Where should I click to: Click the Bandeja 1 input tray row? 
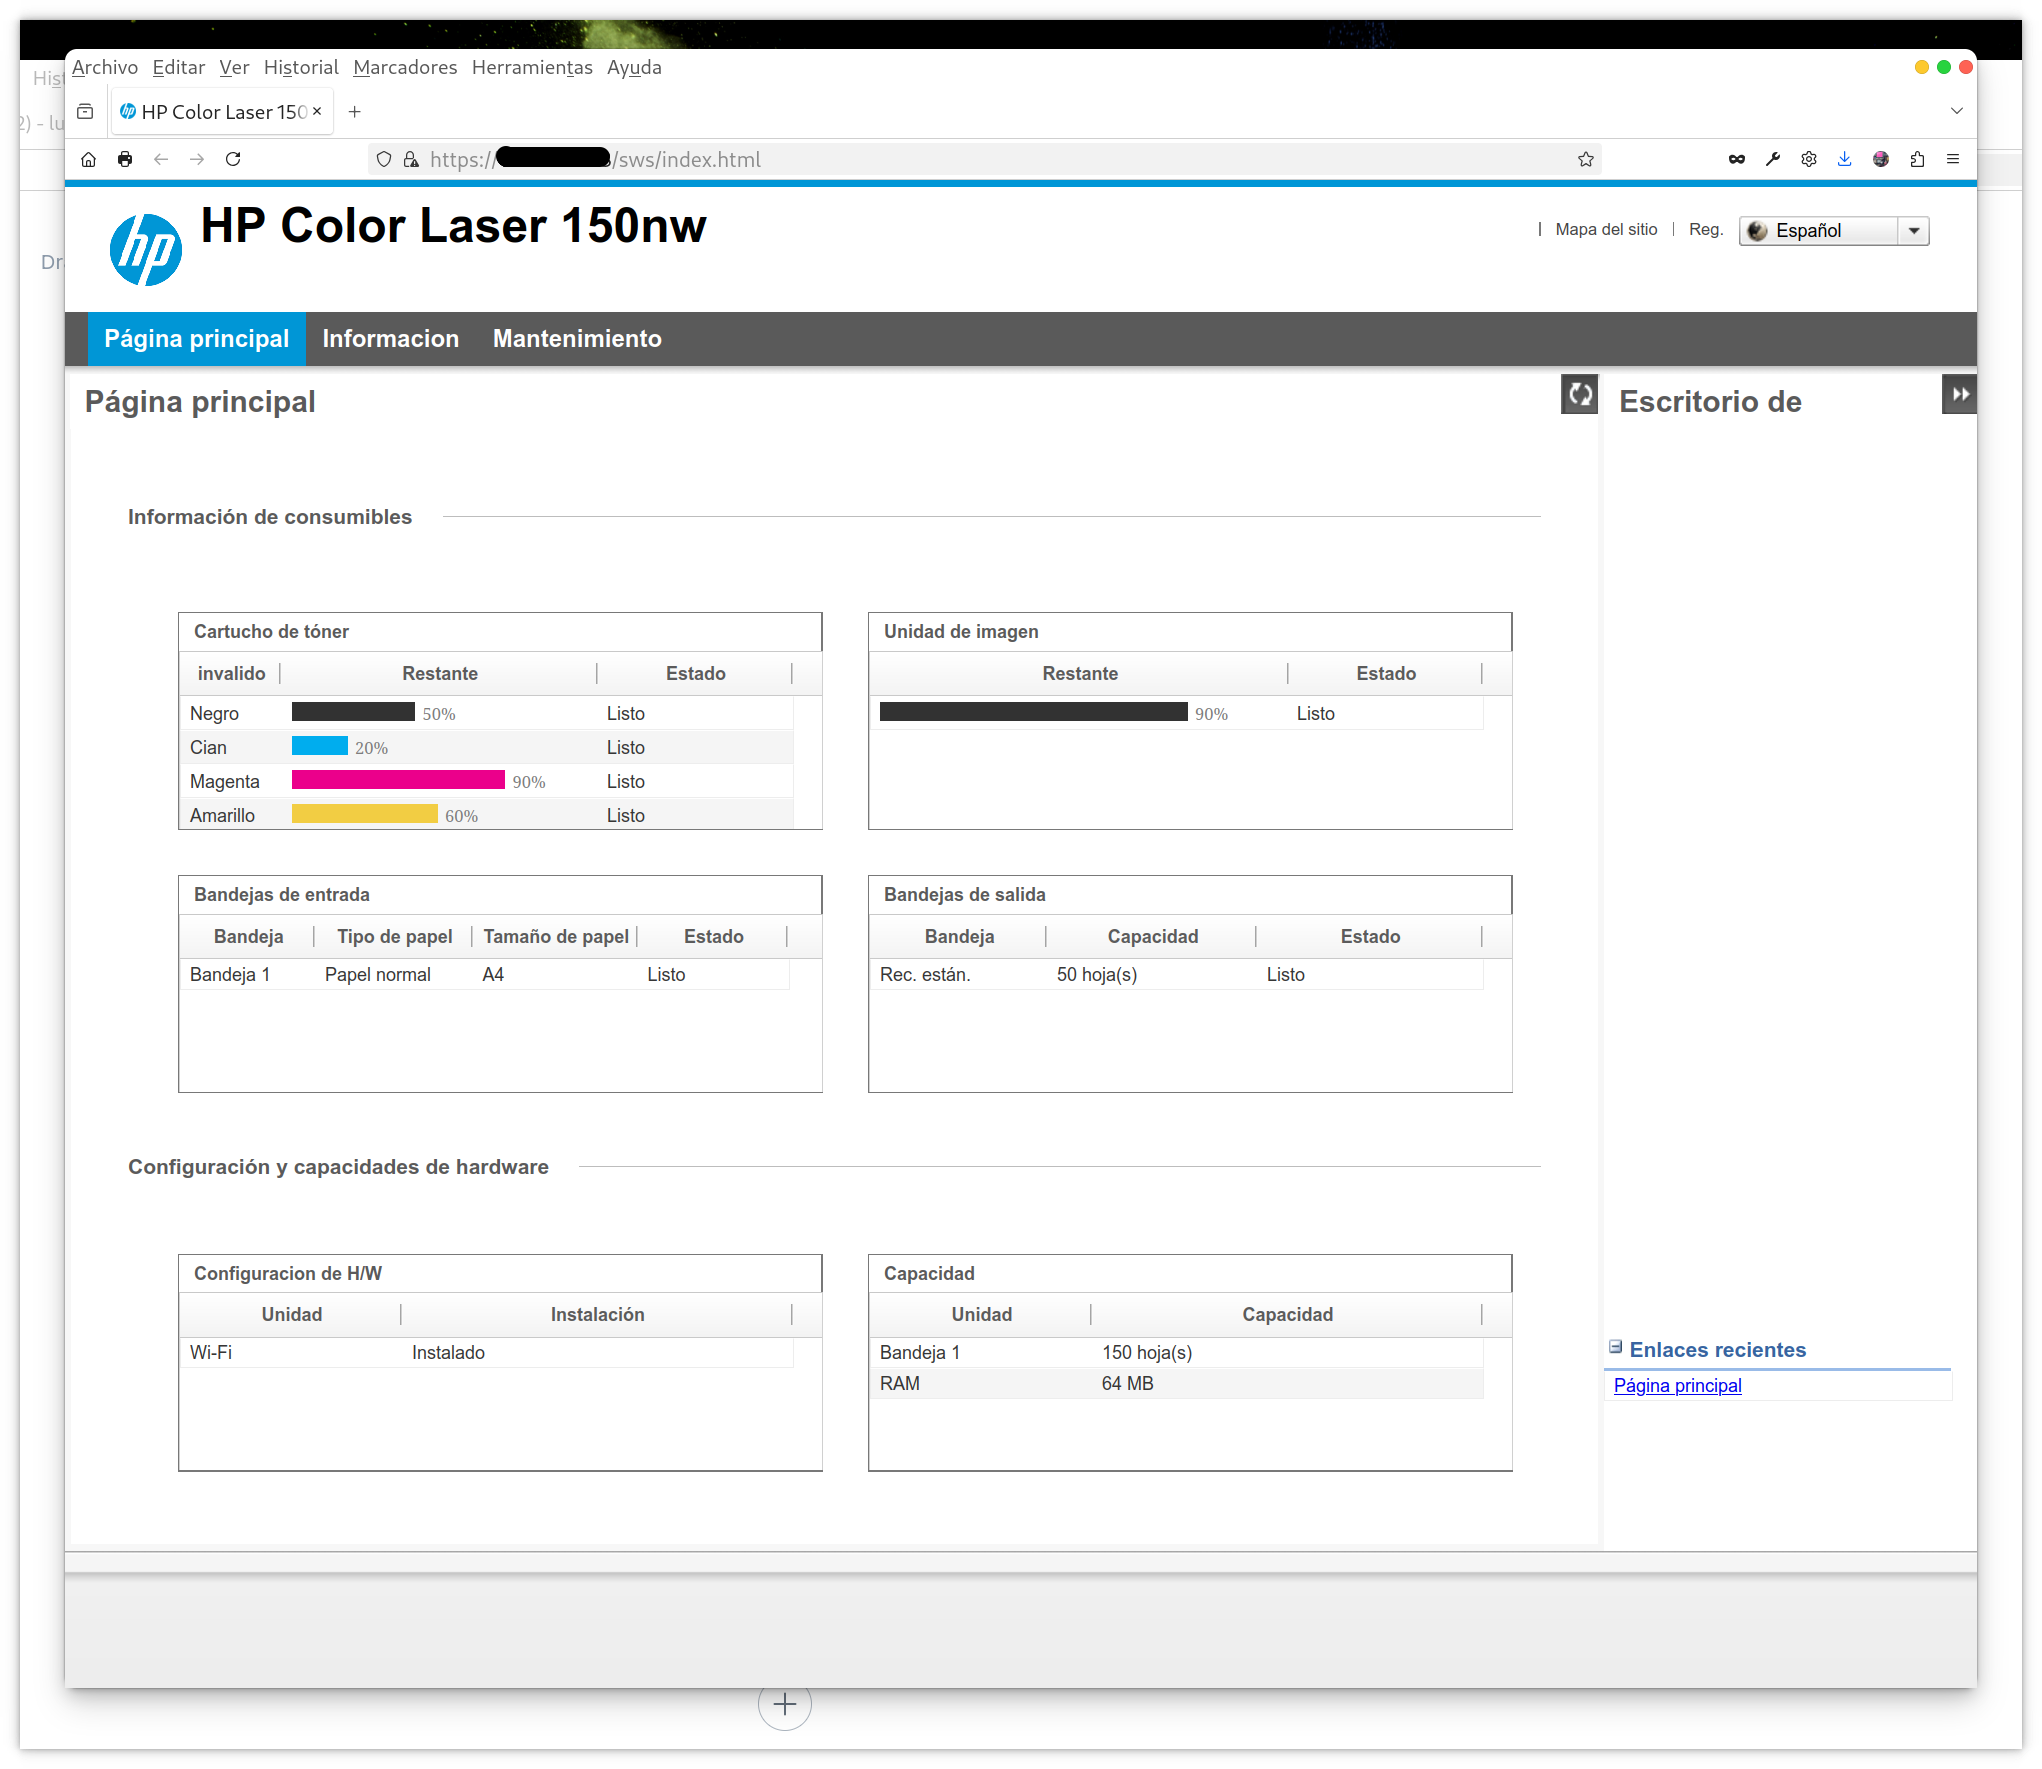point(485,974)
